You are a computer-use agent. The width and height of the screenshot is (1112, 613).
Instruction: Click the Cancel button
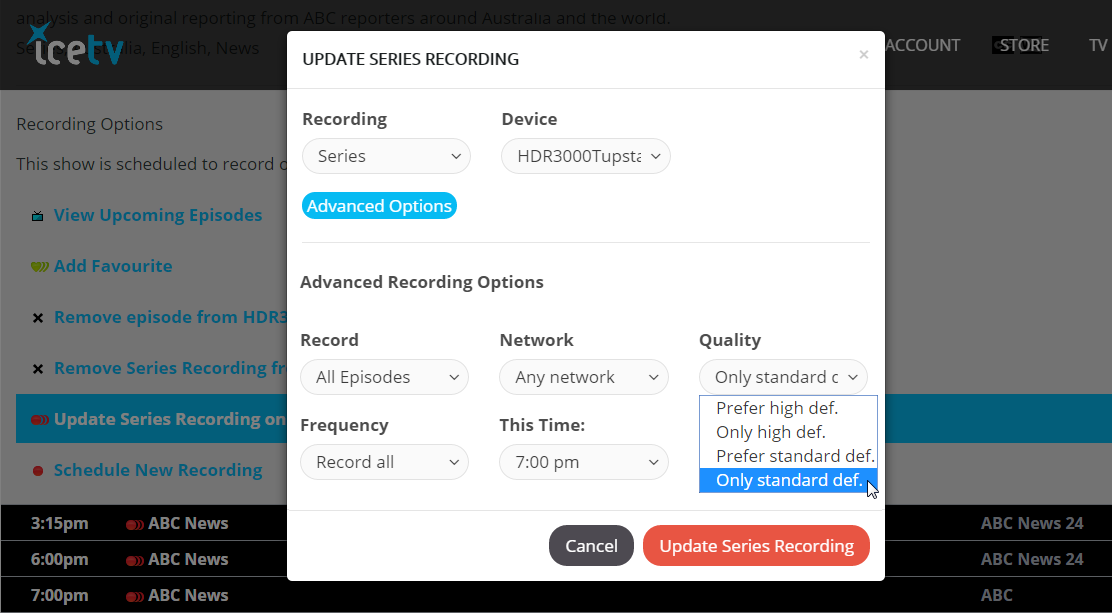click(591, 546)
